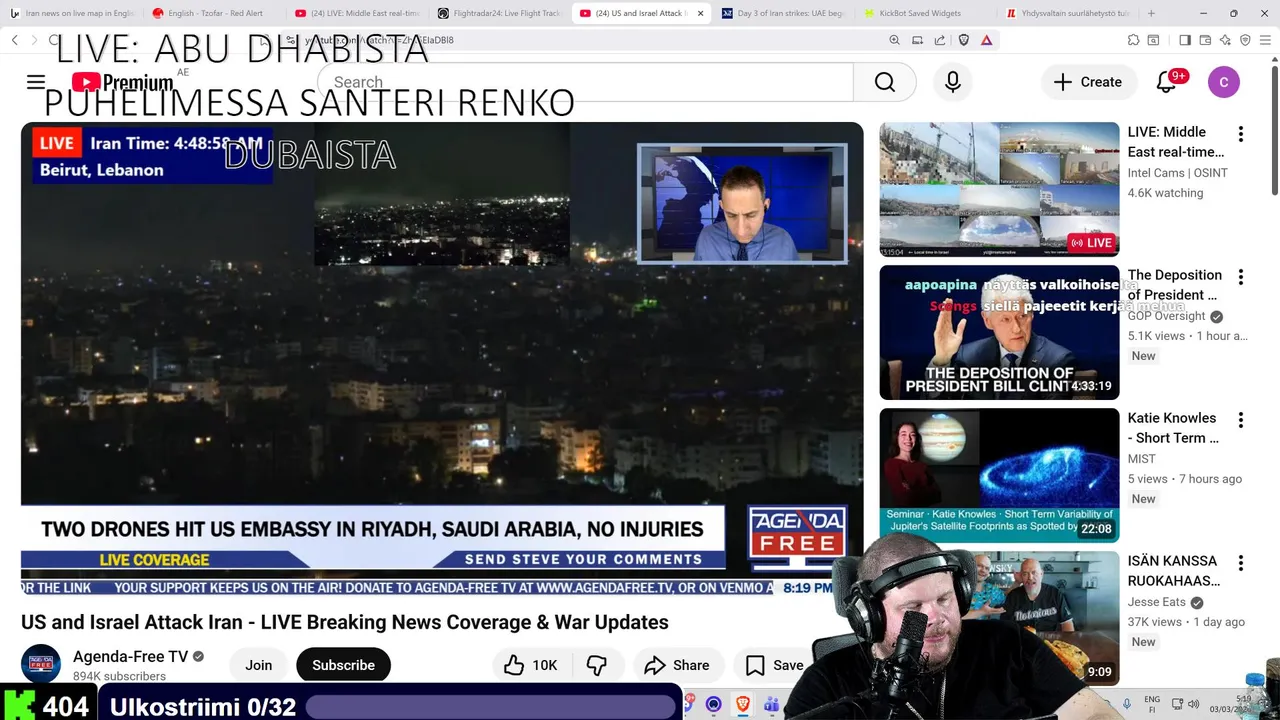Image resolution: width=1280 pixels, height=720 pixels.
Task: Like the video with 10K thumbs up
Action: click(530, 665)
